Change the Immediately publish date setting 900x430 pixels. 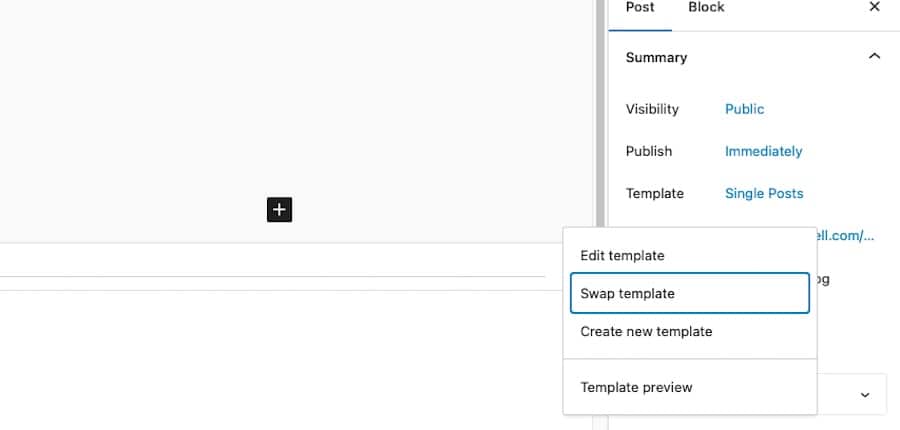tap(763, 151)
